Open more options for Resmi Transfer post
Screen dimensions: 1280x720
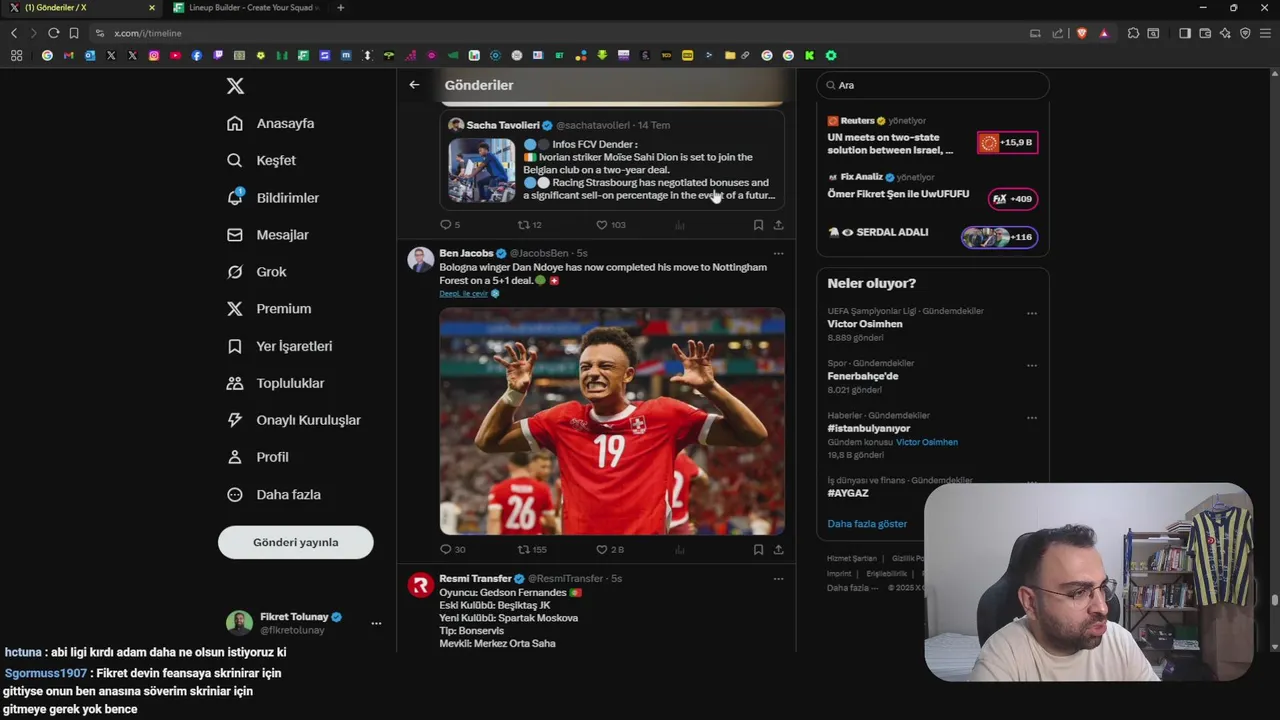pyautogui.click(x=778, y=578)
